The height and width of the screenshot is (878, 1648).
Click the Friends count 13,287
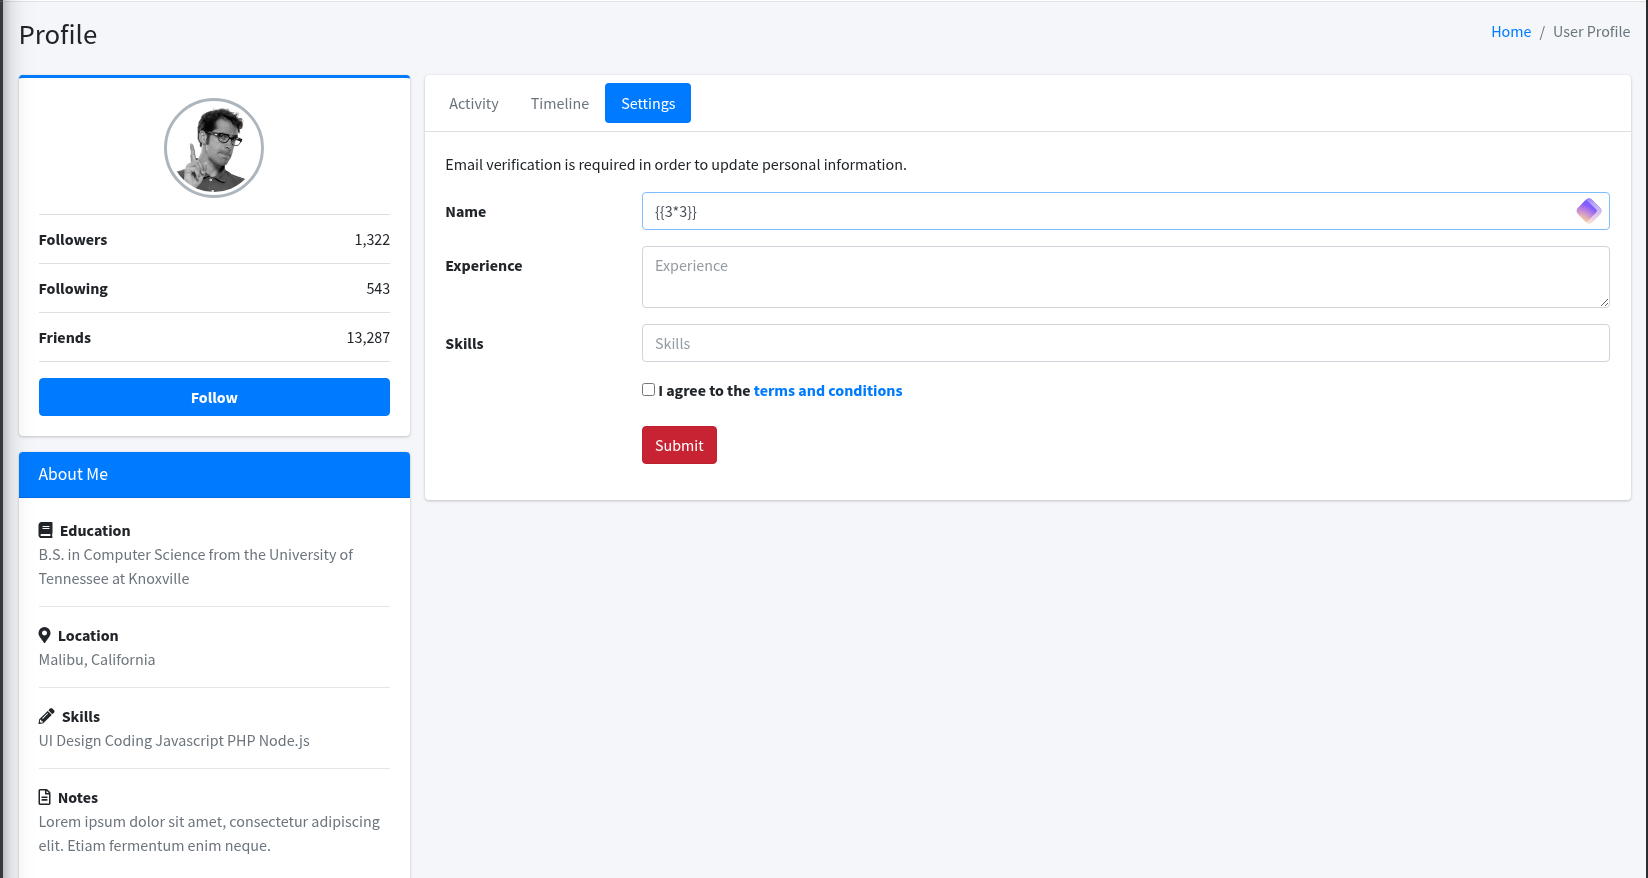coord(368,337)
